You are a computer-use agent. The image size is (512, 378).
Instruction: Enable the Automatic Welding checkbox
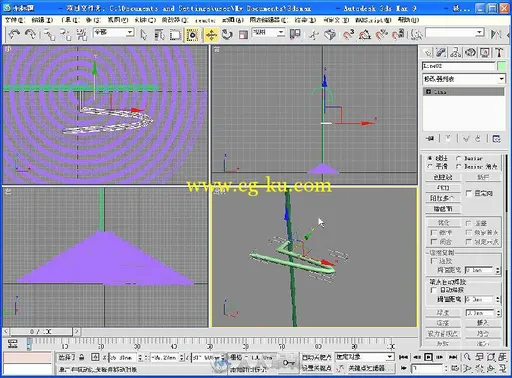(434, 290)
